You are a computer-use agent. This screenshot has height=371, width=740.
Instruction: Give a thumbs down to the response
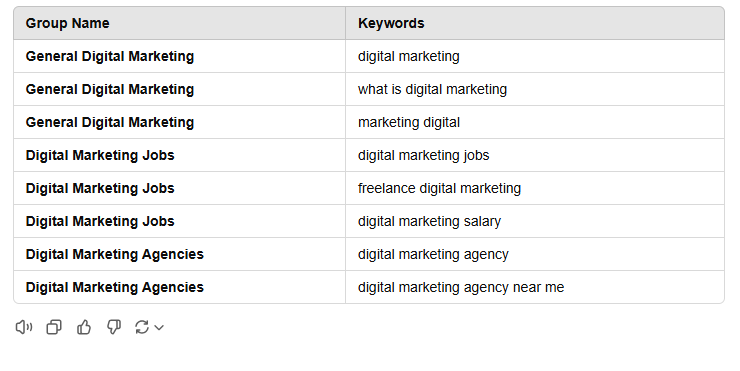pos(114,327)
